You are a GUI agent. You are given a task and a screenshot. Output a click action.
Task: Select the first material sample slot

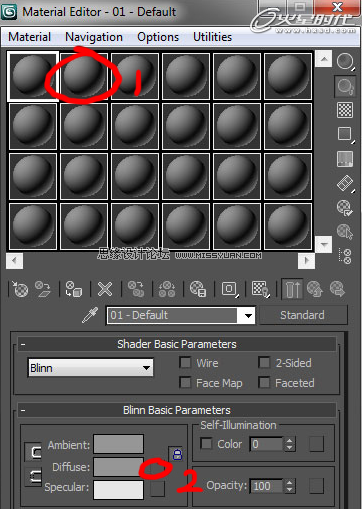click(33, 76)
